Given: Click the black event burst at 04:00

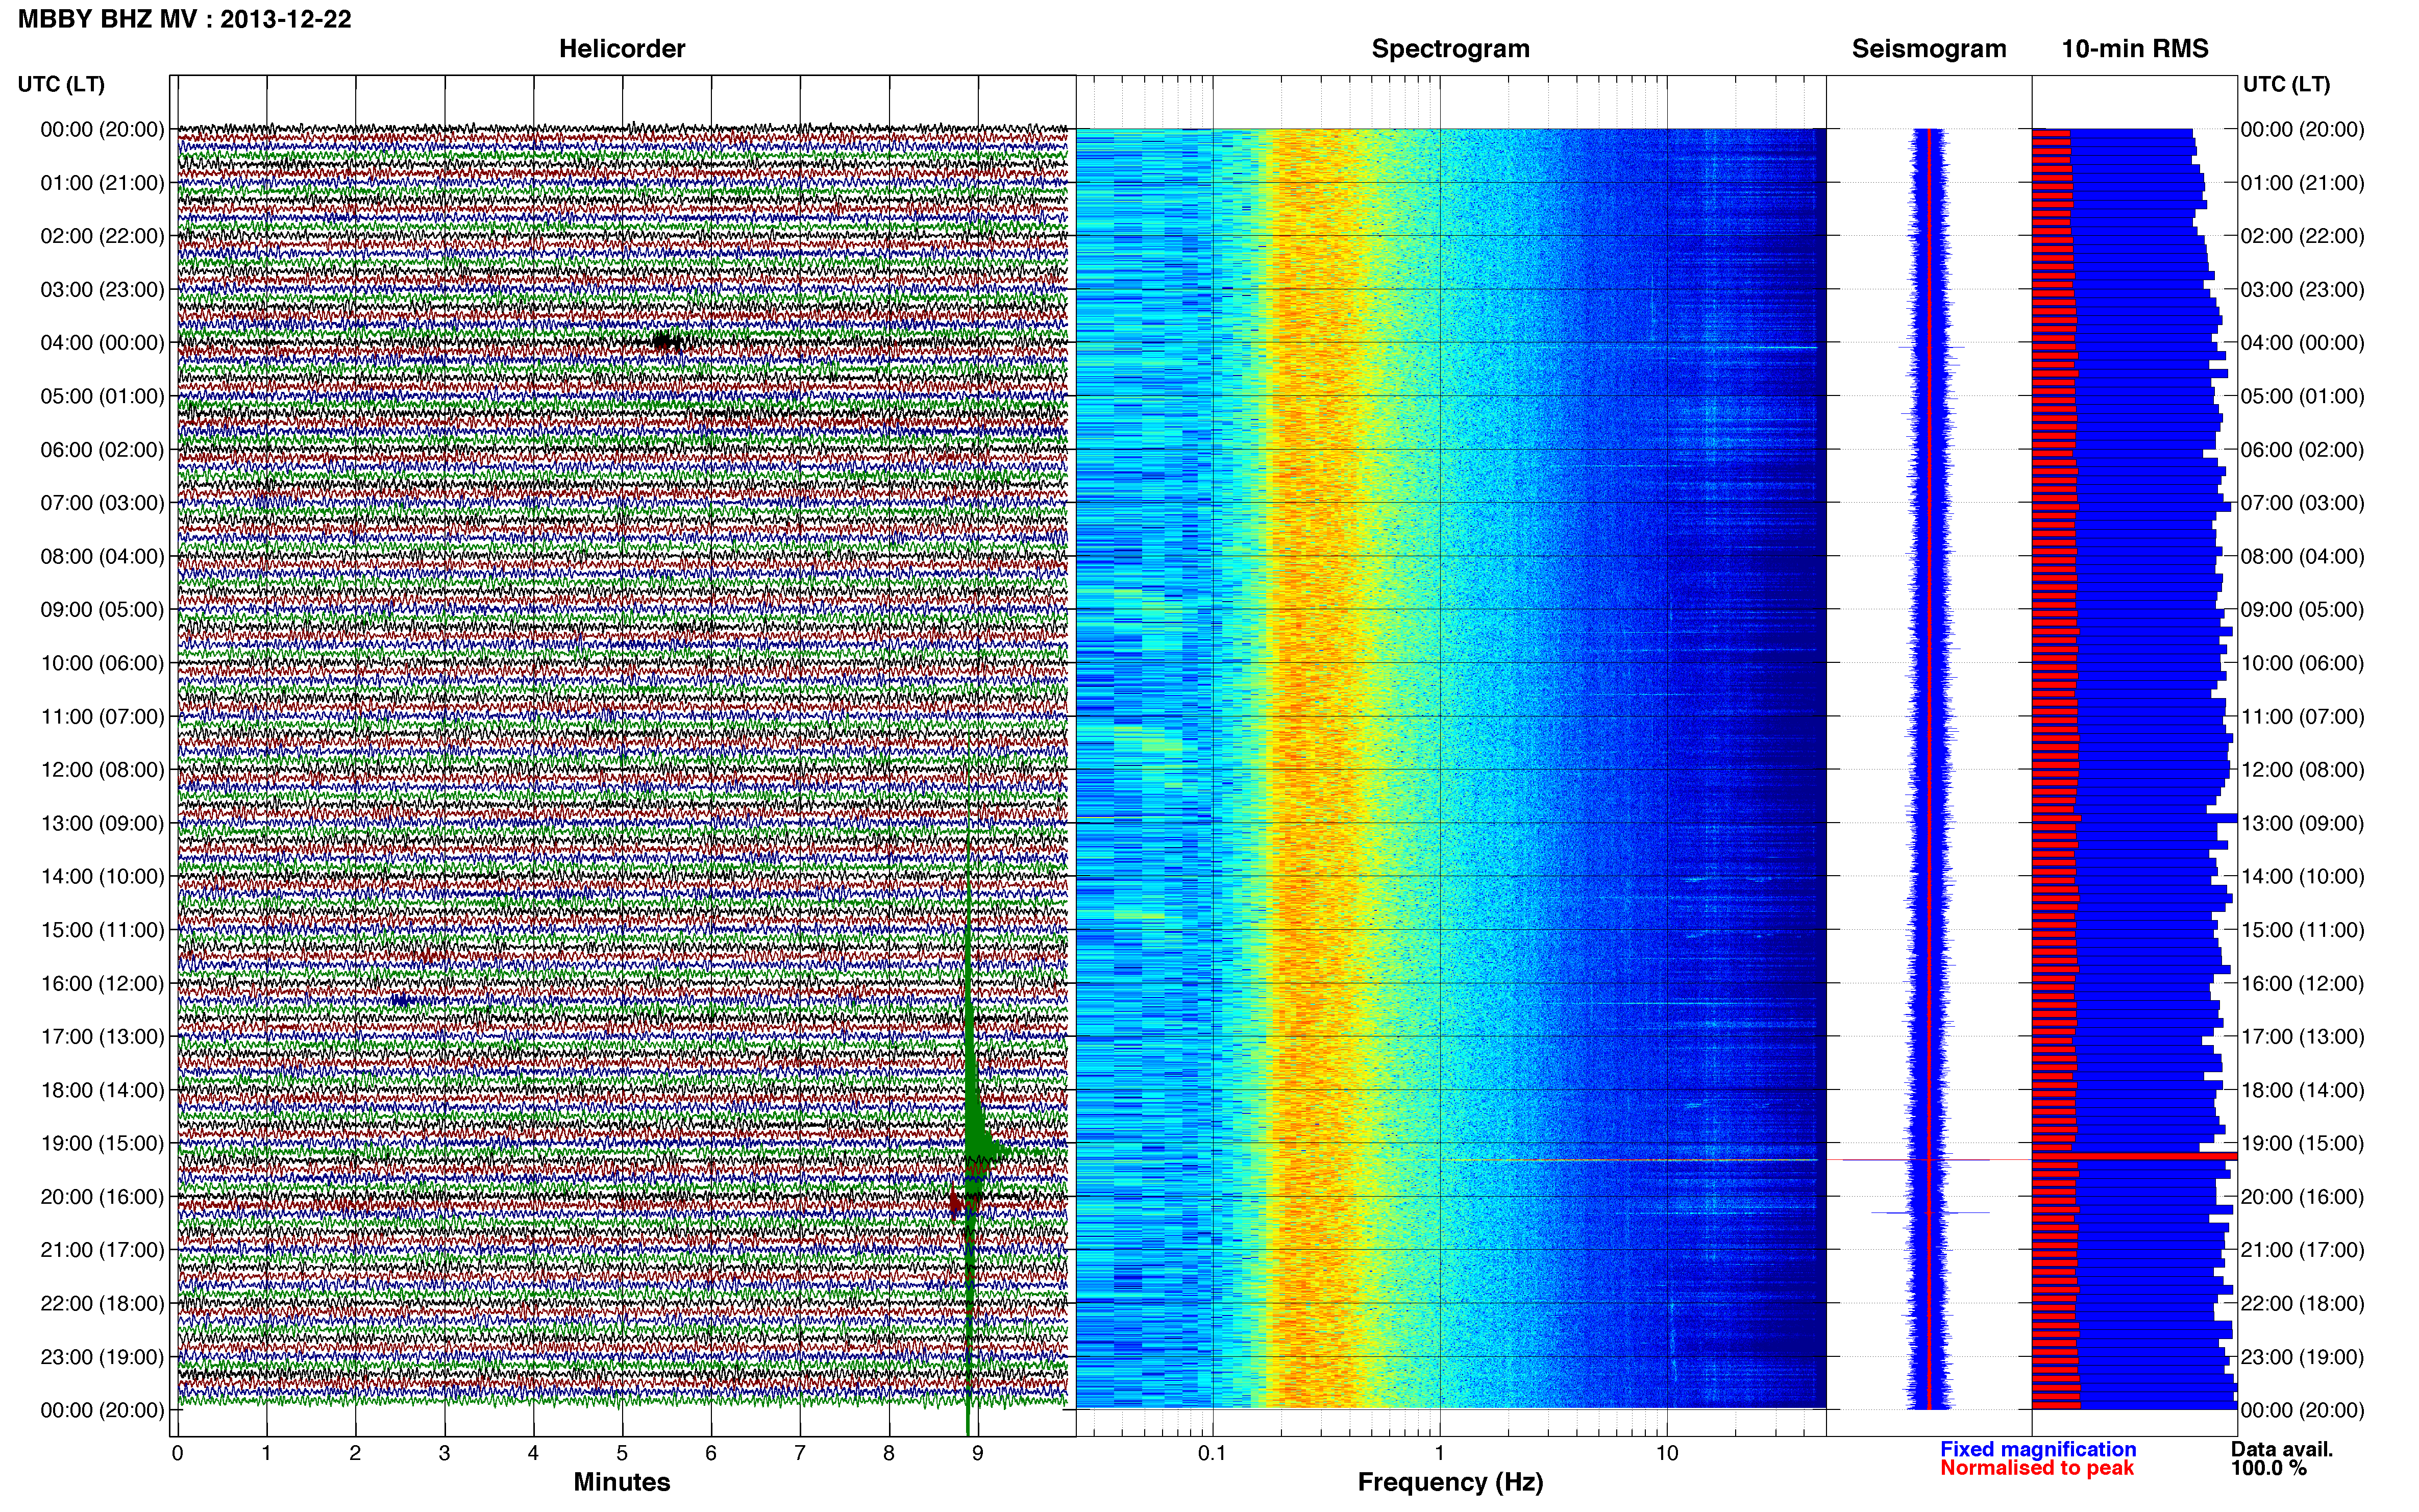Looking at the screenshot, I should coord(667,342).
